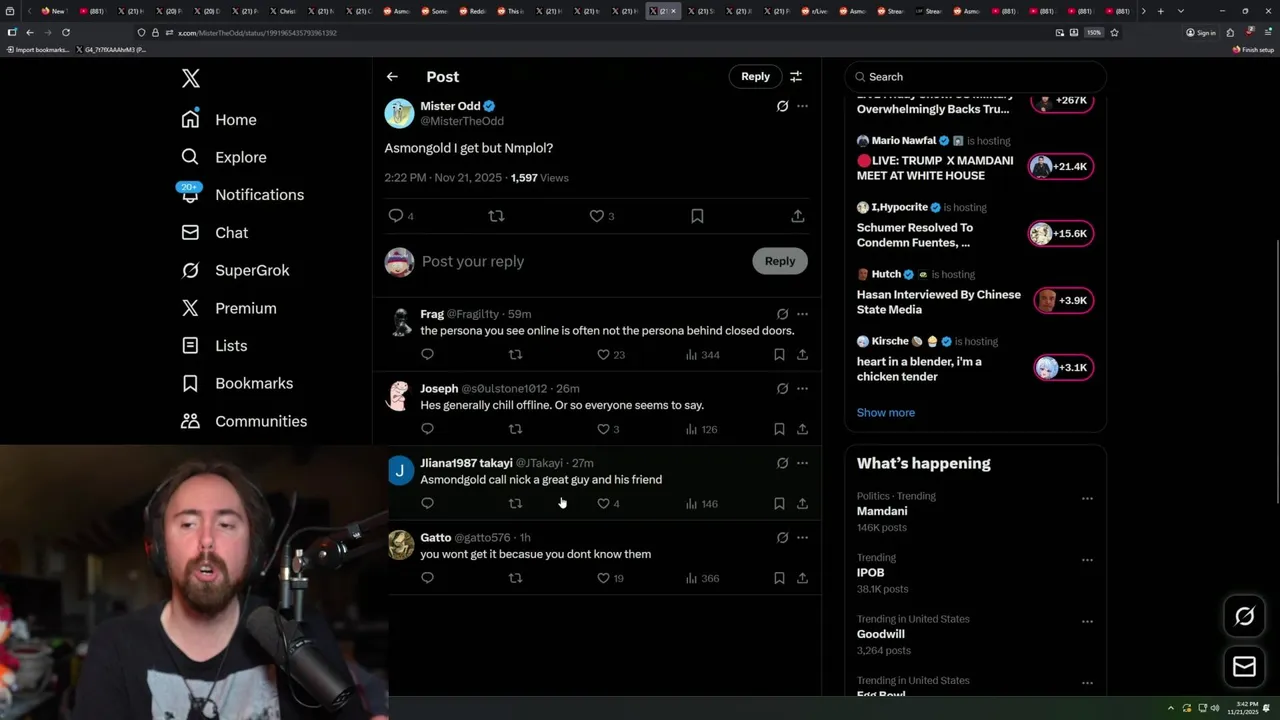
Task: Click the Reply button next to reply field
Action: pos(780,261)
